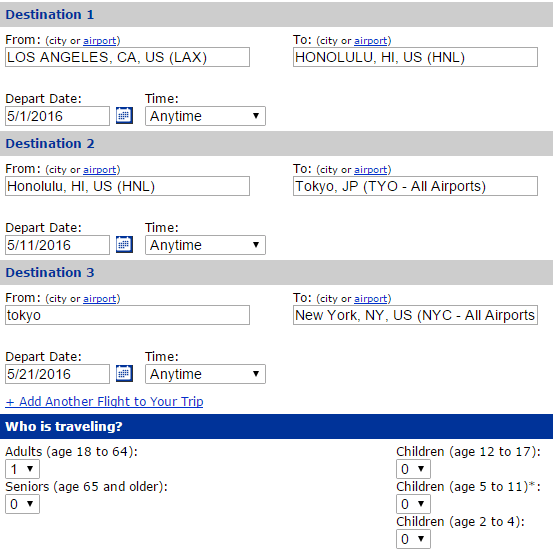Expand Destination 1 Time dropdown

205,116
